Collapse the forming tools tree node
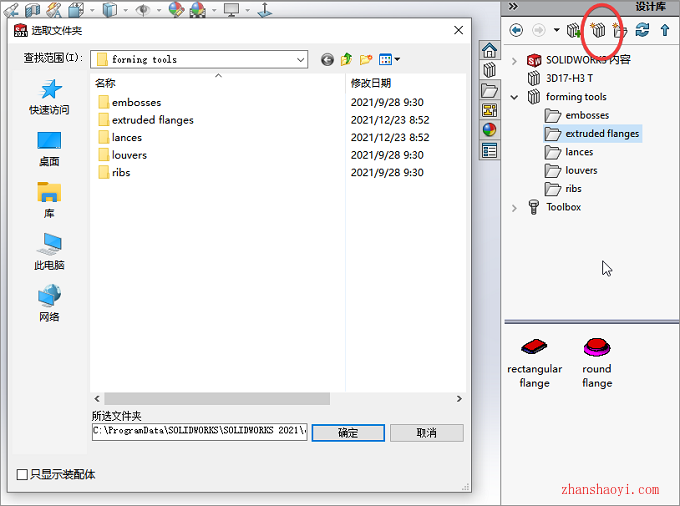This screenshot has height=506, width=680. click(x=514, y=97)
